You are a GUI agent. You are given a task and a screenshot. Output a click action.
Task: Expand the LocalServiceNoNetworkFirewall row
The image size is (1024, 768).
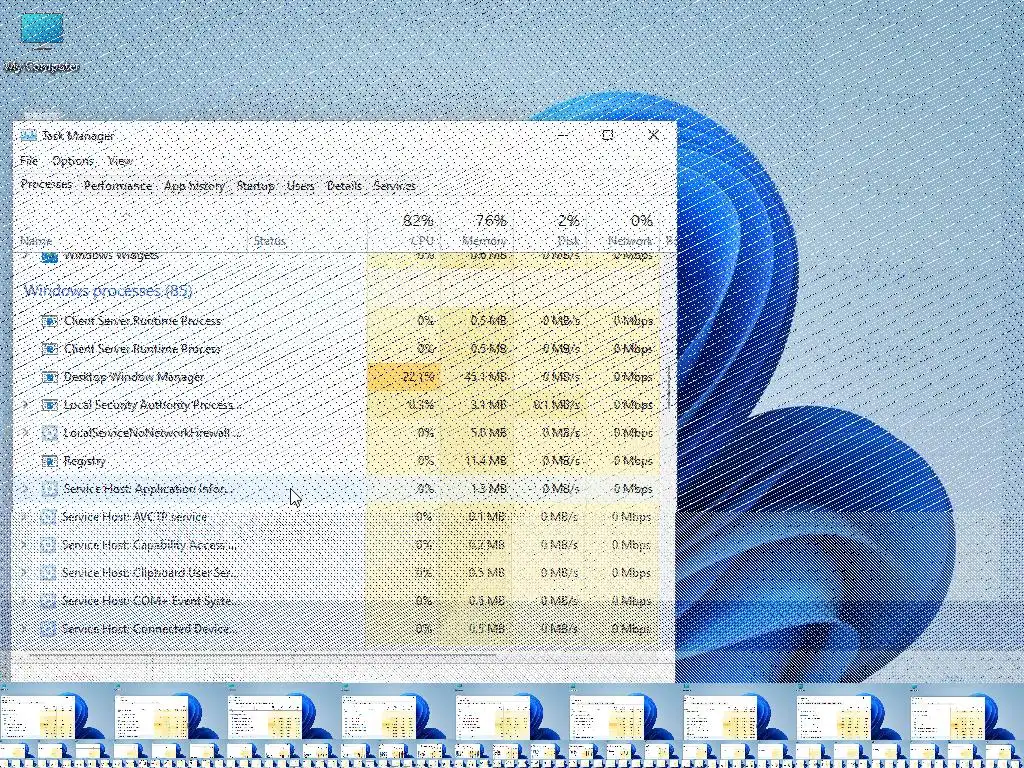click(x=25, y=433)
